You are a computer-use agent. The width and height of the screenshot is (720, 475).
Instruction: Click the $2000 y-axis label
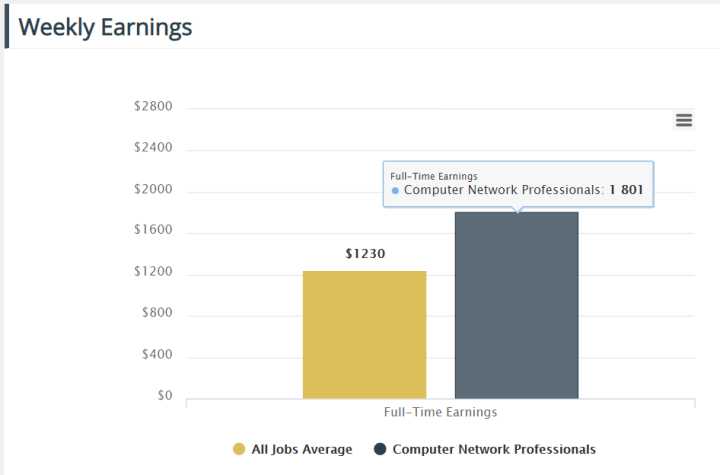(153, 189)
